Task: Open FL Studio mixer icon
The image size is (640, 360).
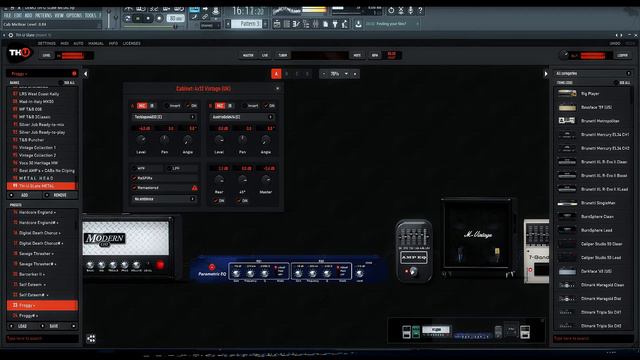Action: 315,24
